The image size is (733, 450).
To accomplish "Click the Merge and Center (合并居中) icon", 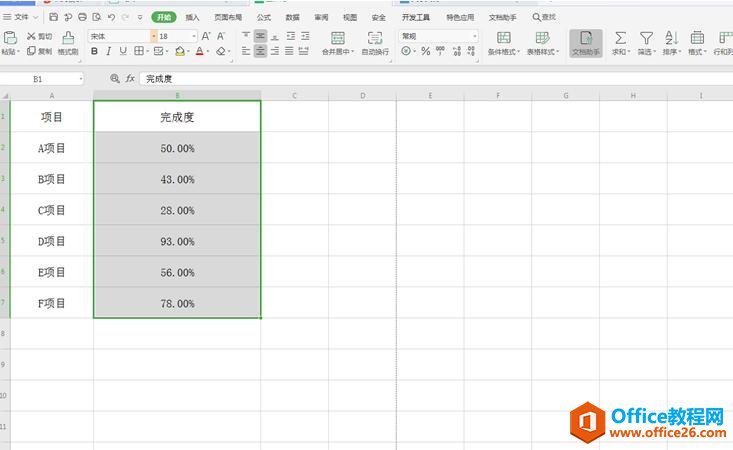I will pyautogui.click(x=338, y=38).
